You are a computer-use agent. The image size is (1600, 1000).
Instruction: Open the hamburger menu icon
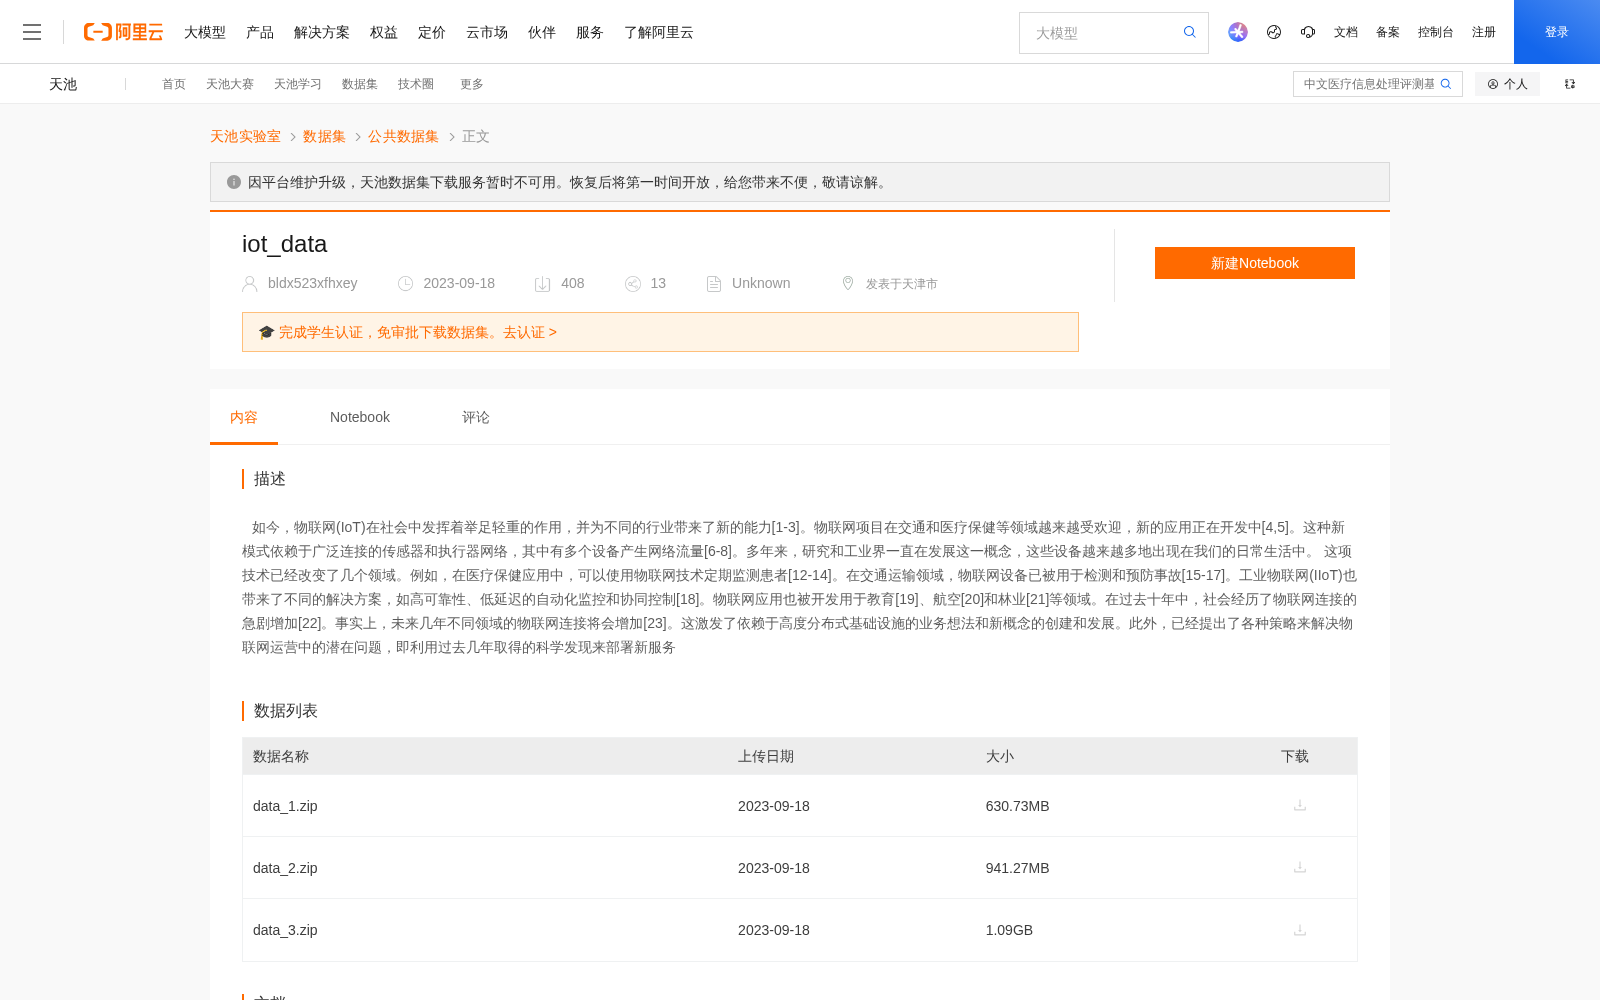coord(32,32)
